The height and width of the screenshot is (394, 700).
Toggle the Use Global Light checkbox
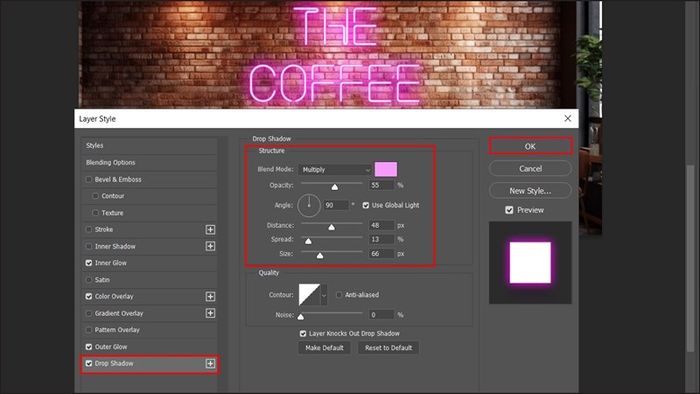[x=366, y=205]
